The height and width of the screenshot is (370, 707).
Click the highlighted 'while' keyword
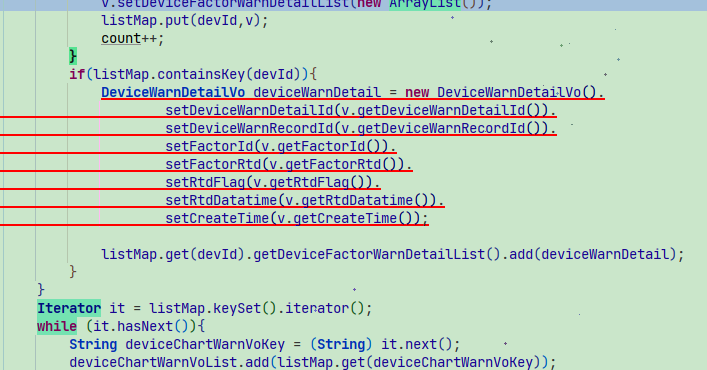[57, 326]
